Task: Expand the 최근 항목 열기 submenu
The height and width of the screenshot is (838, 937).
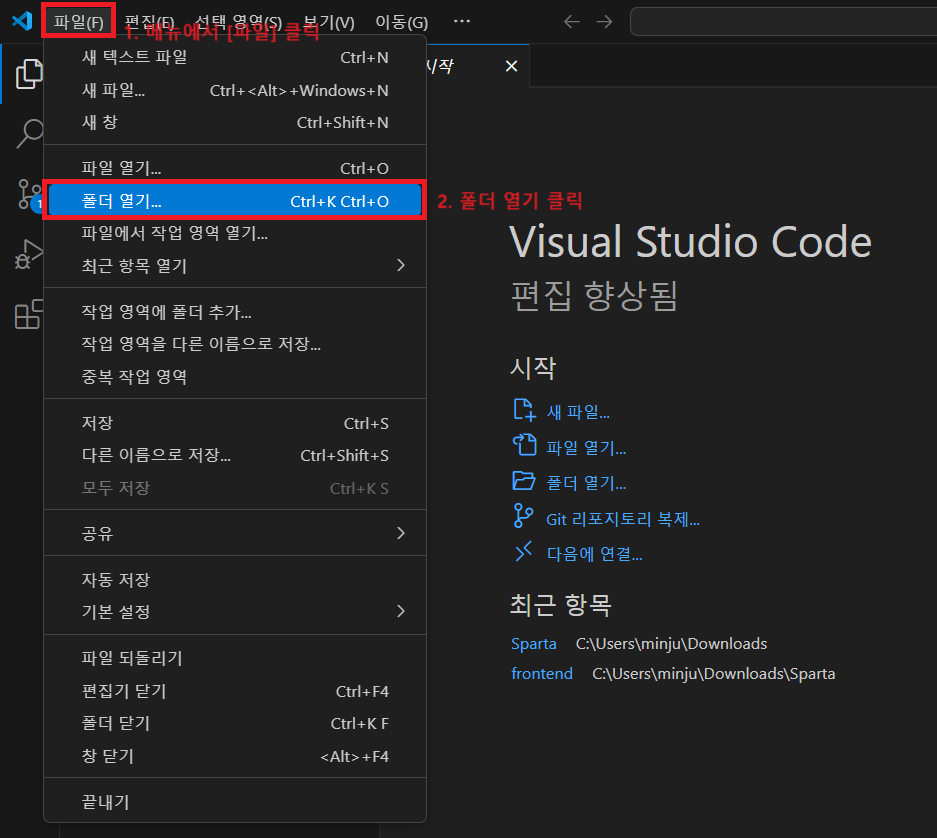Action: click(235, 265)
